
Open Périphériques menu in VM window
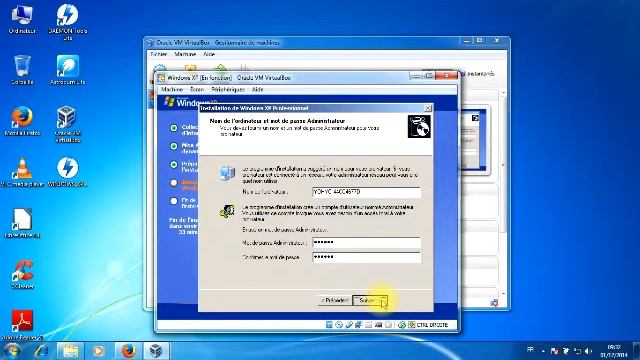pyautogui.click(x=228, y=89)
